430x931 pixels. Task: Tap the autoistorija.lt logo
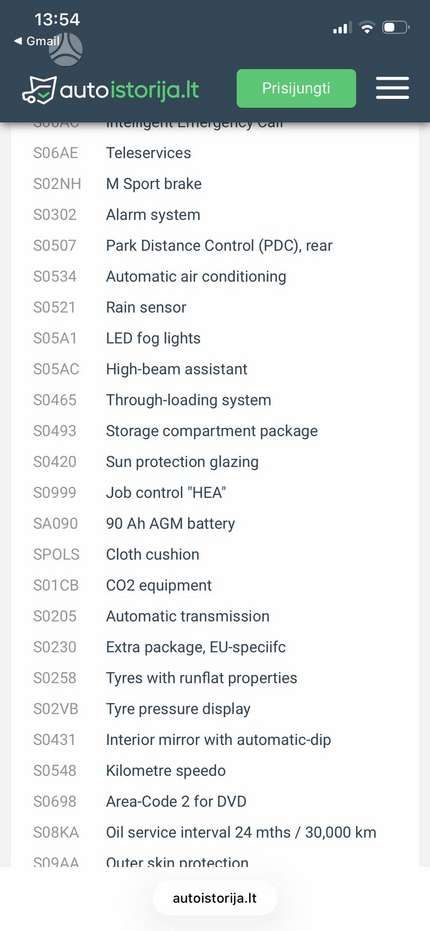pyautogui.click(x=110, y=90)
